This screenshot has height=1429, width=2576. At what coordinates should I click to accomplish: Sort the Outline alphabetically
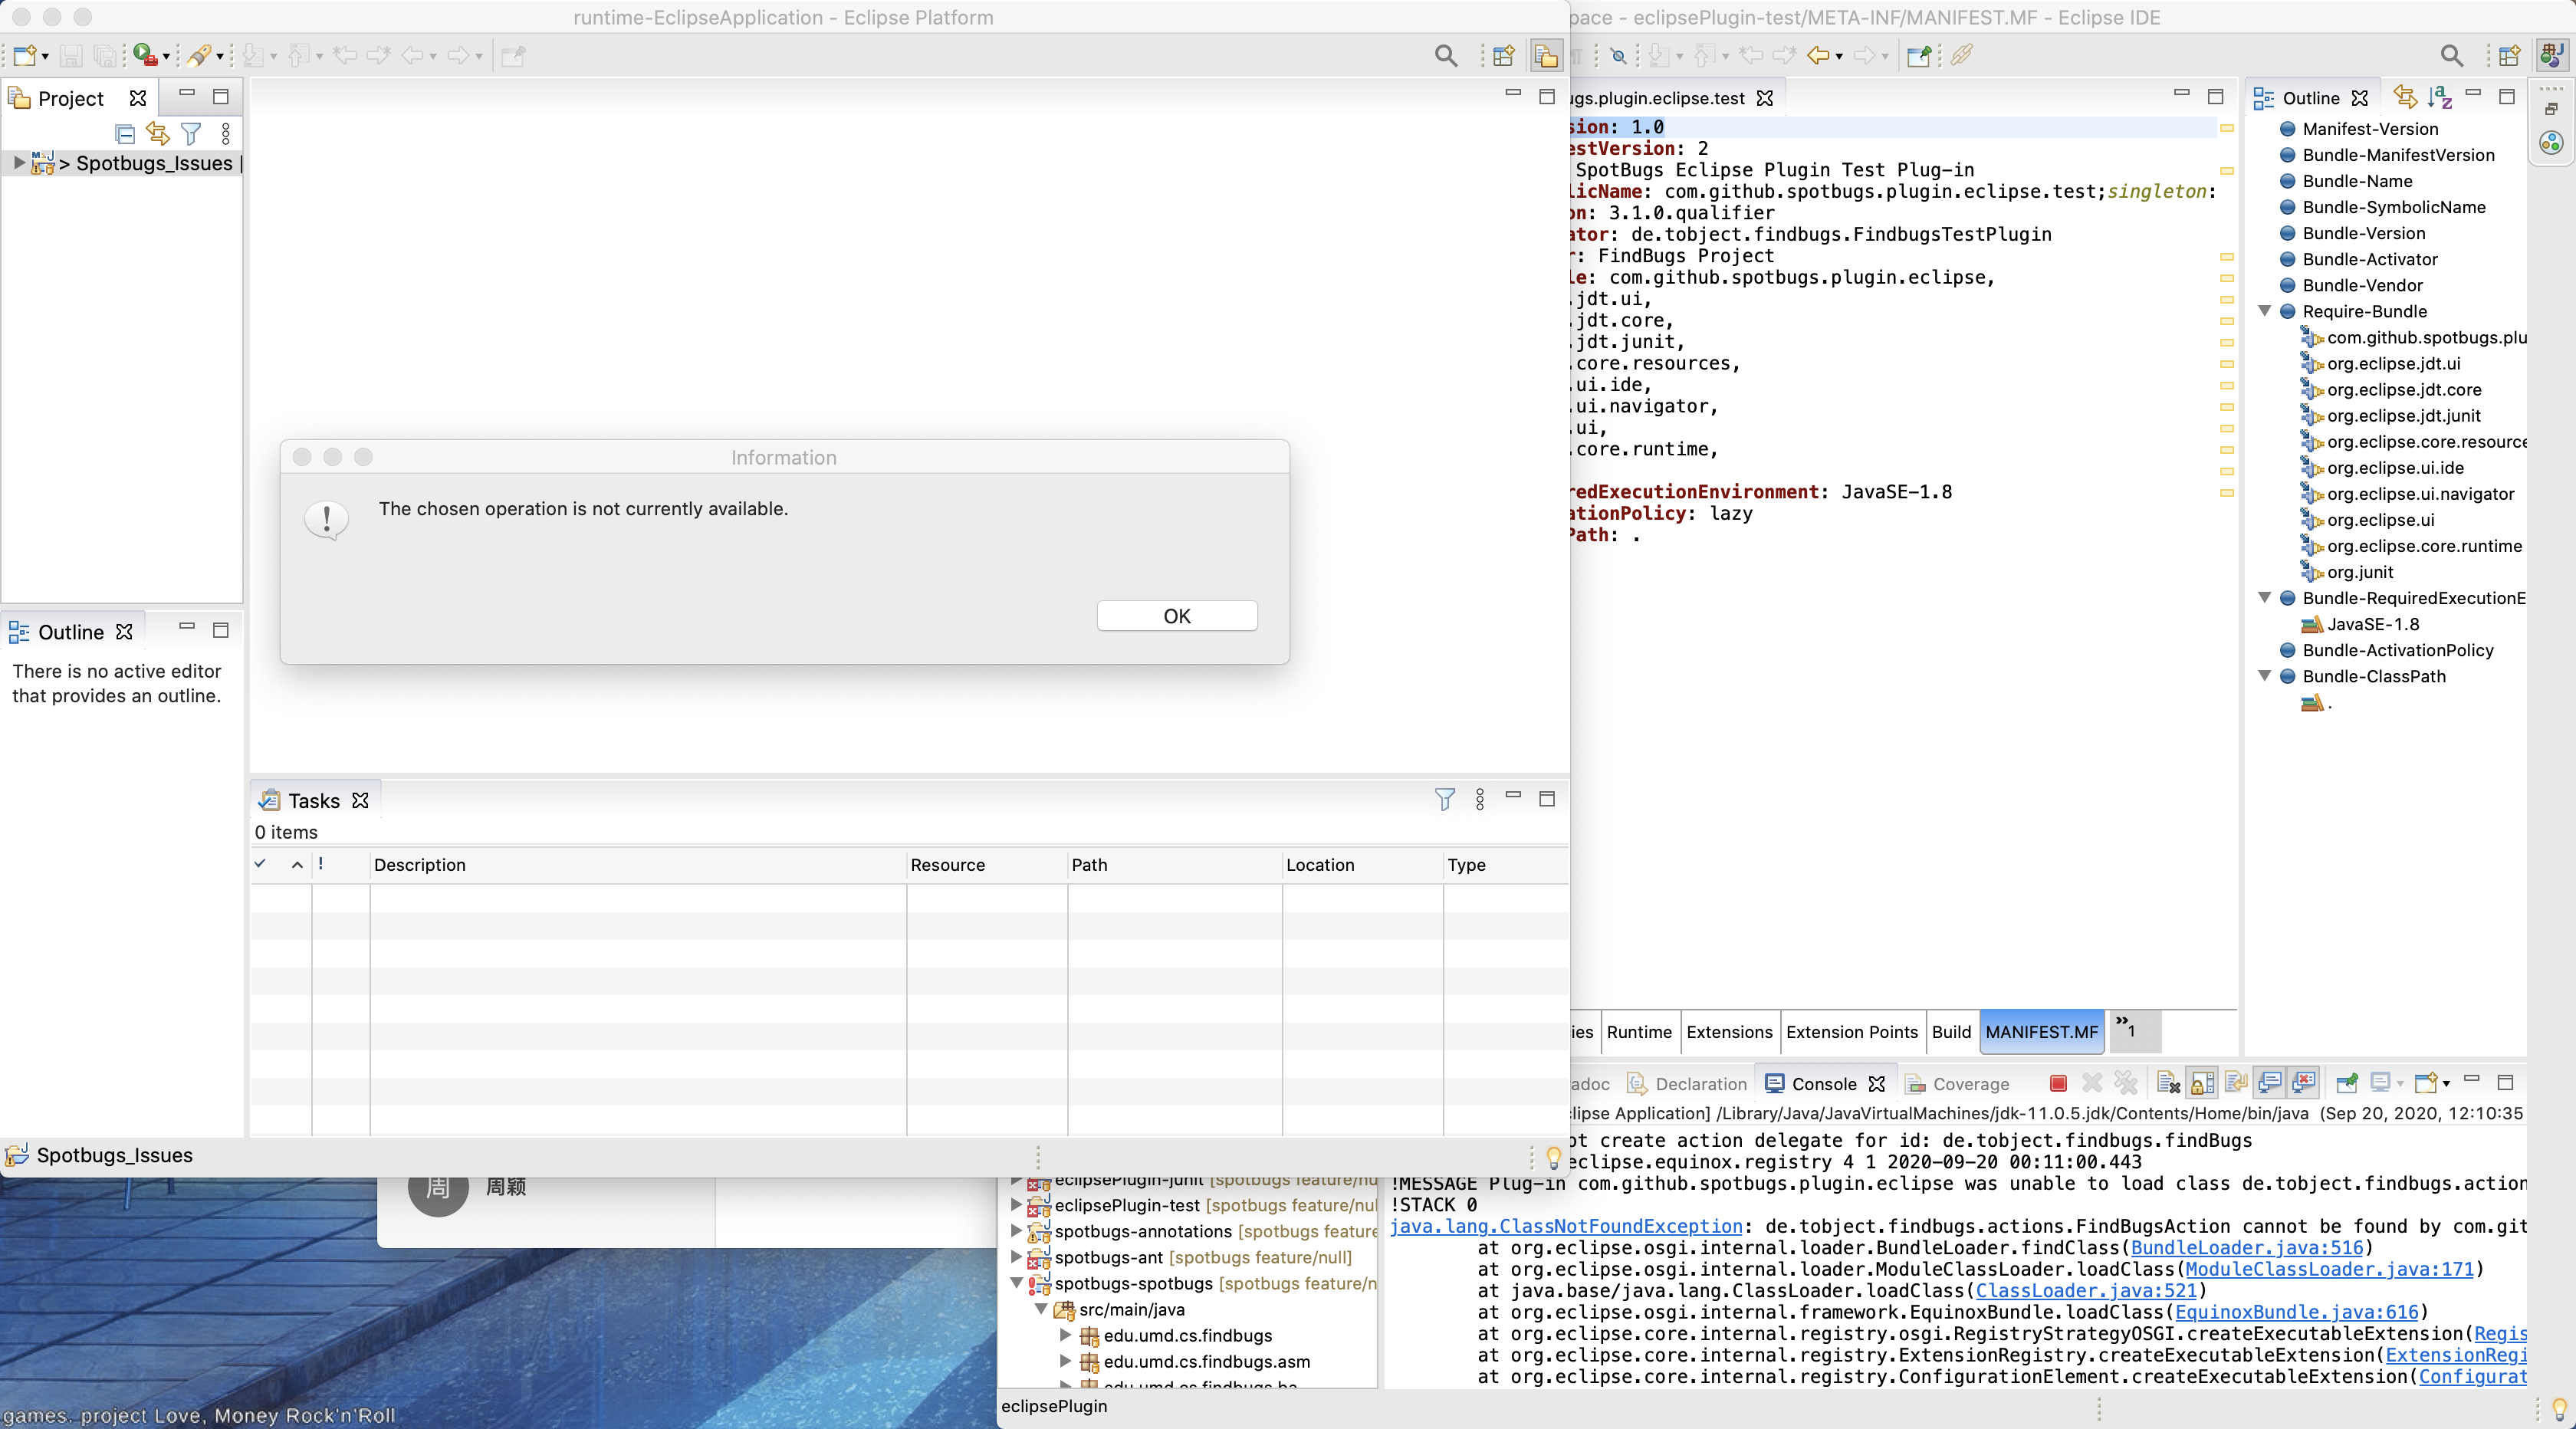[2440, 97]
